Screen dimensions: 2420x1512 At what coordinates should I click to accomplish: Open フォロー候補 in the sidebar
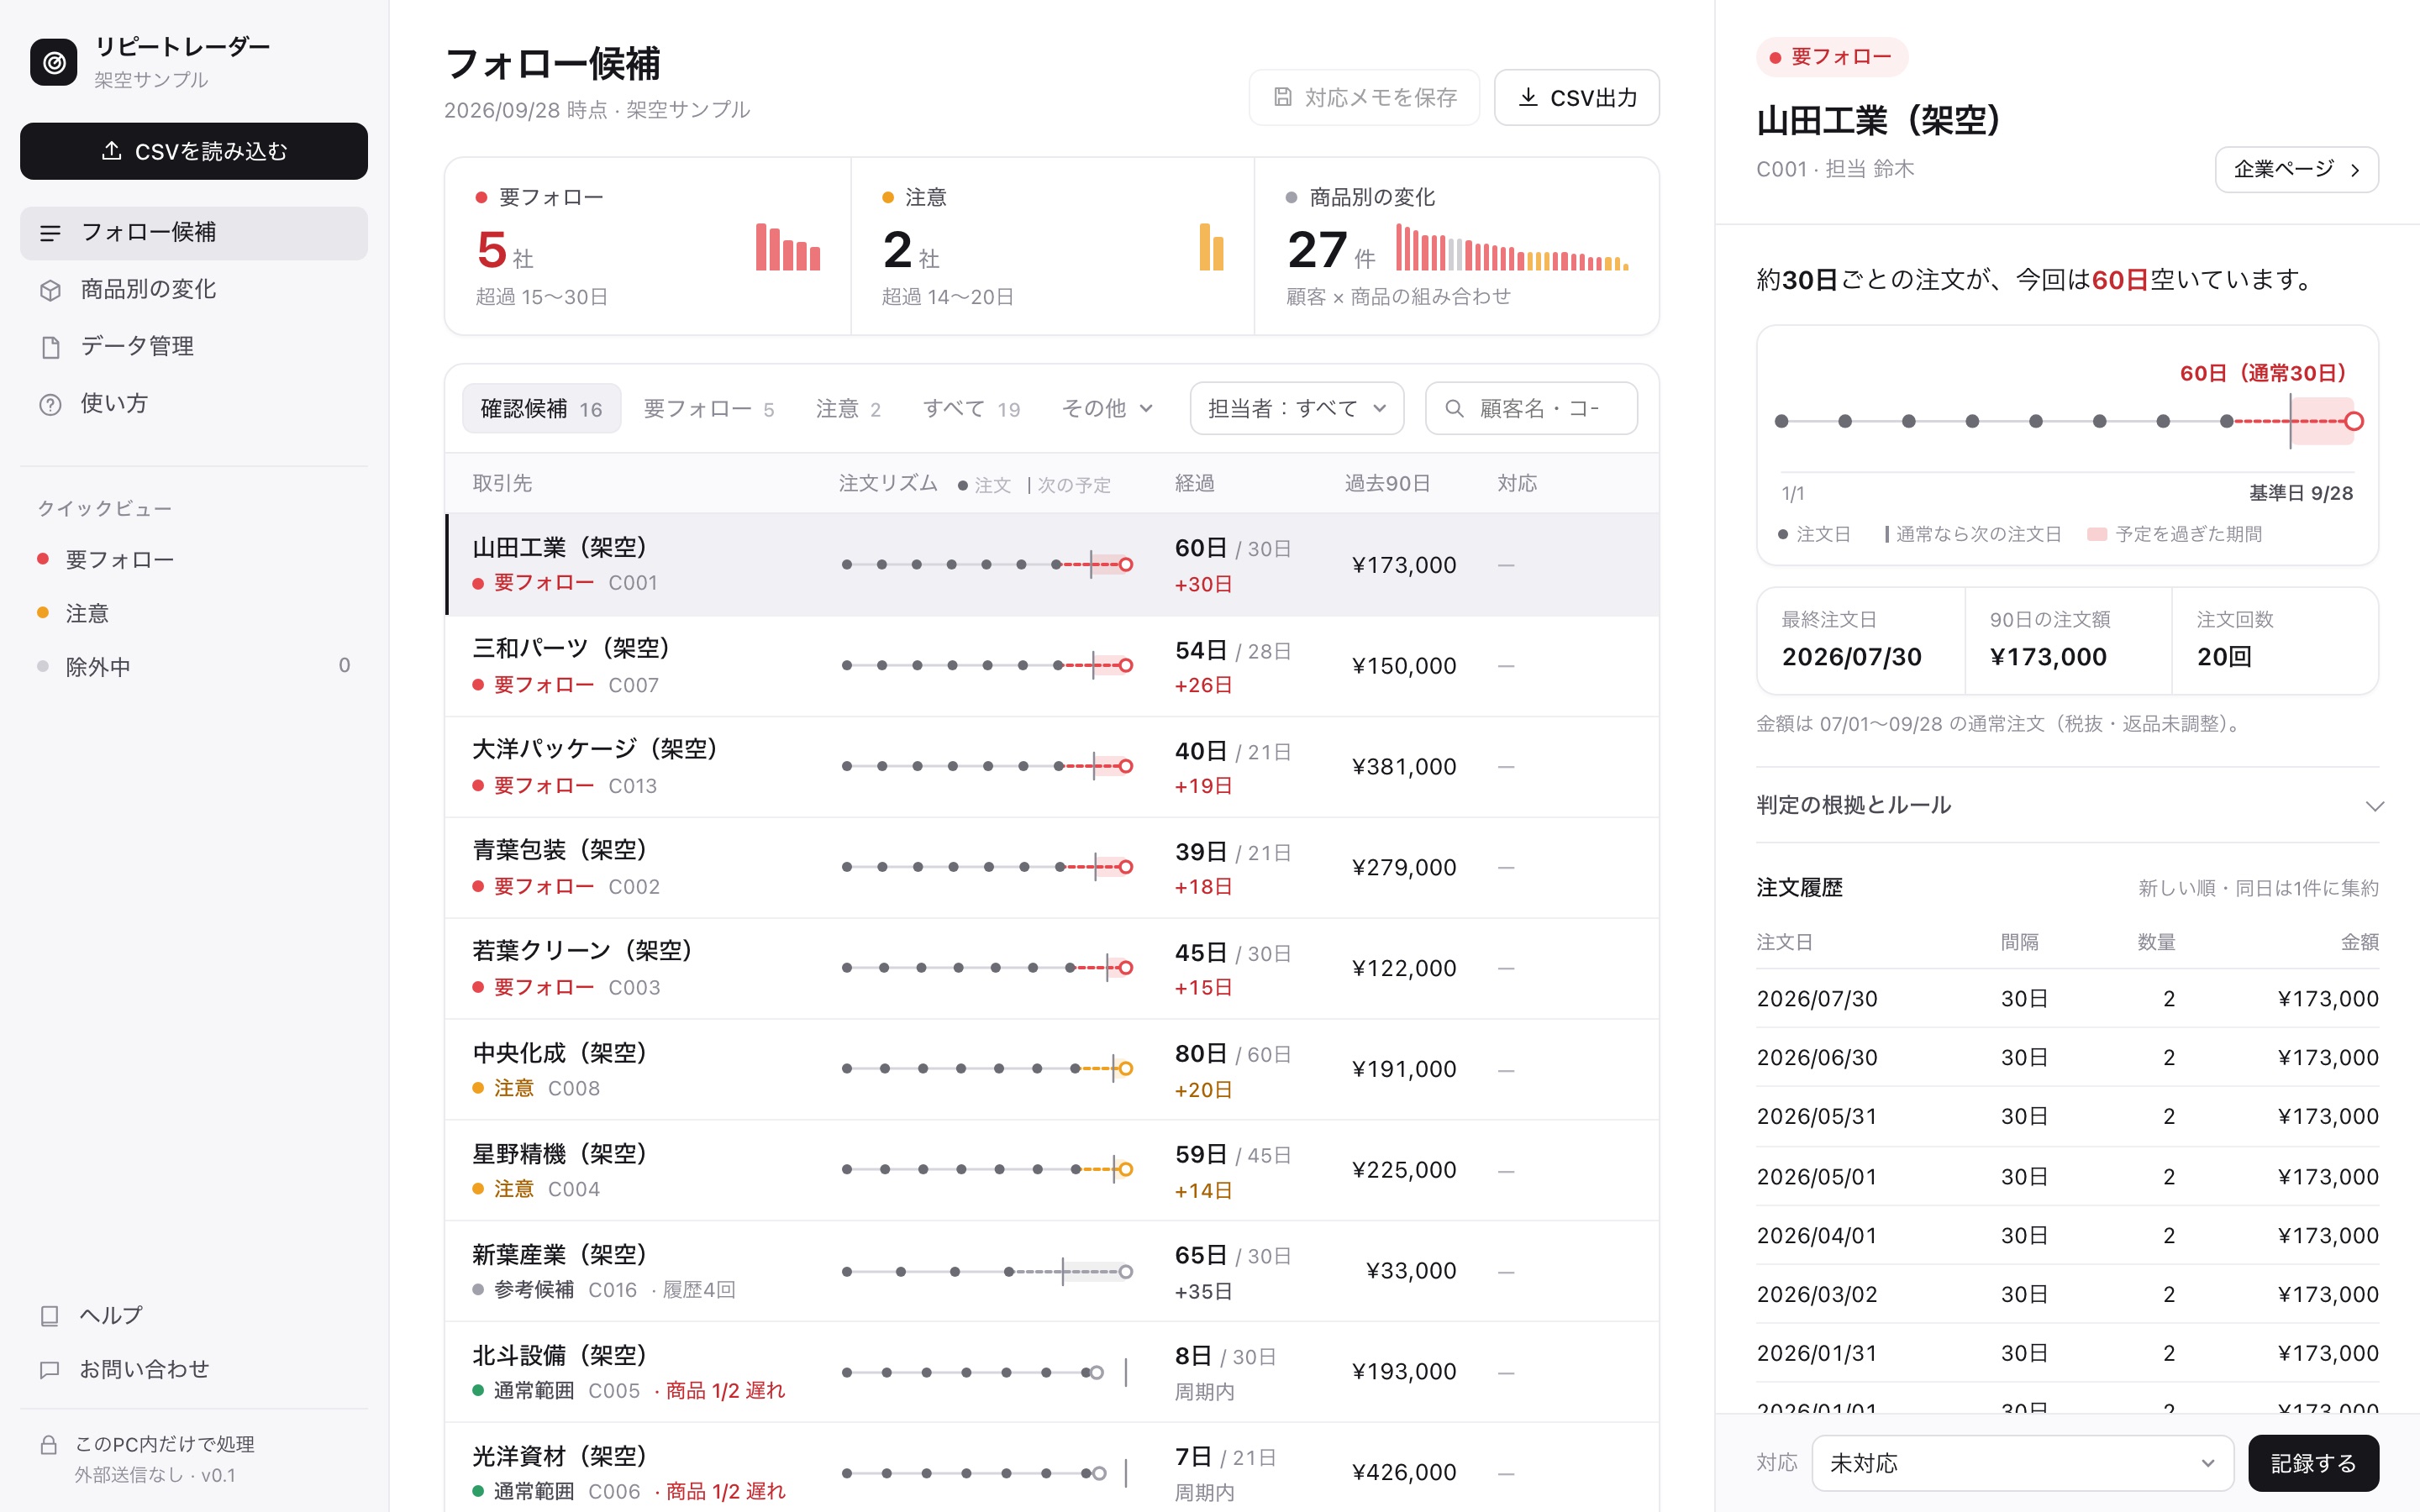194,233
